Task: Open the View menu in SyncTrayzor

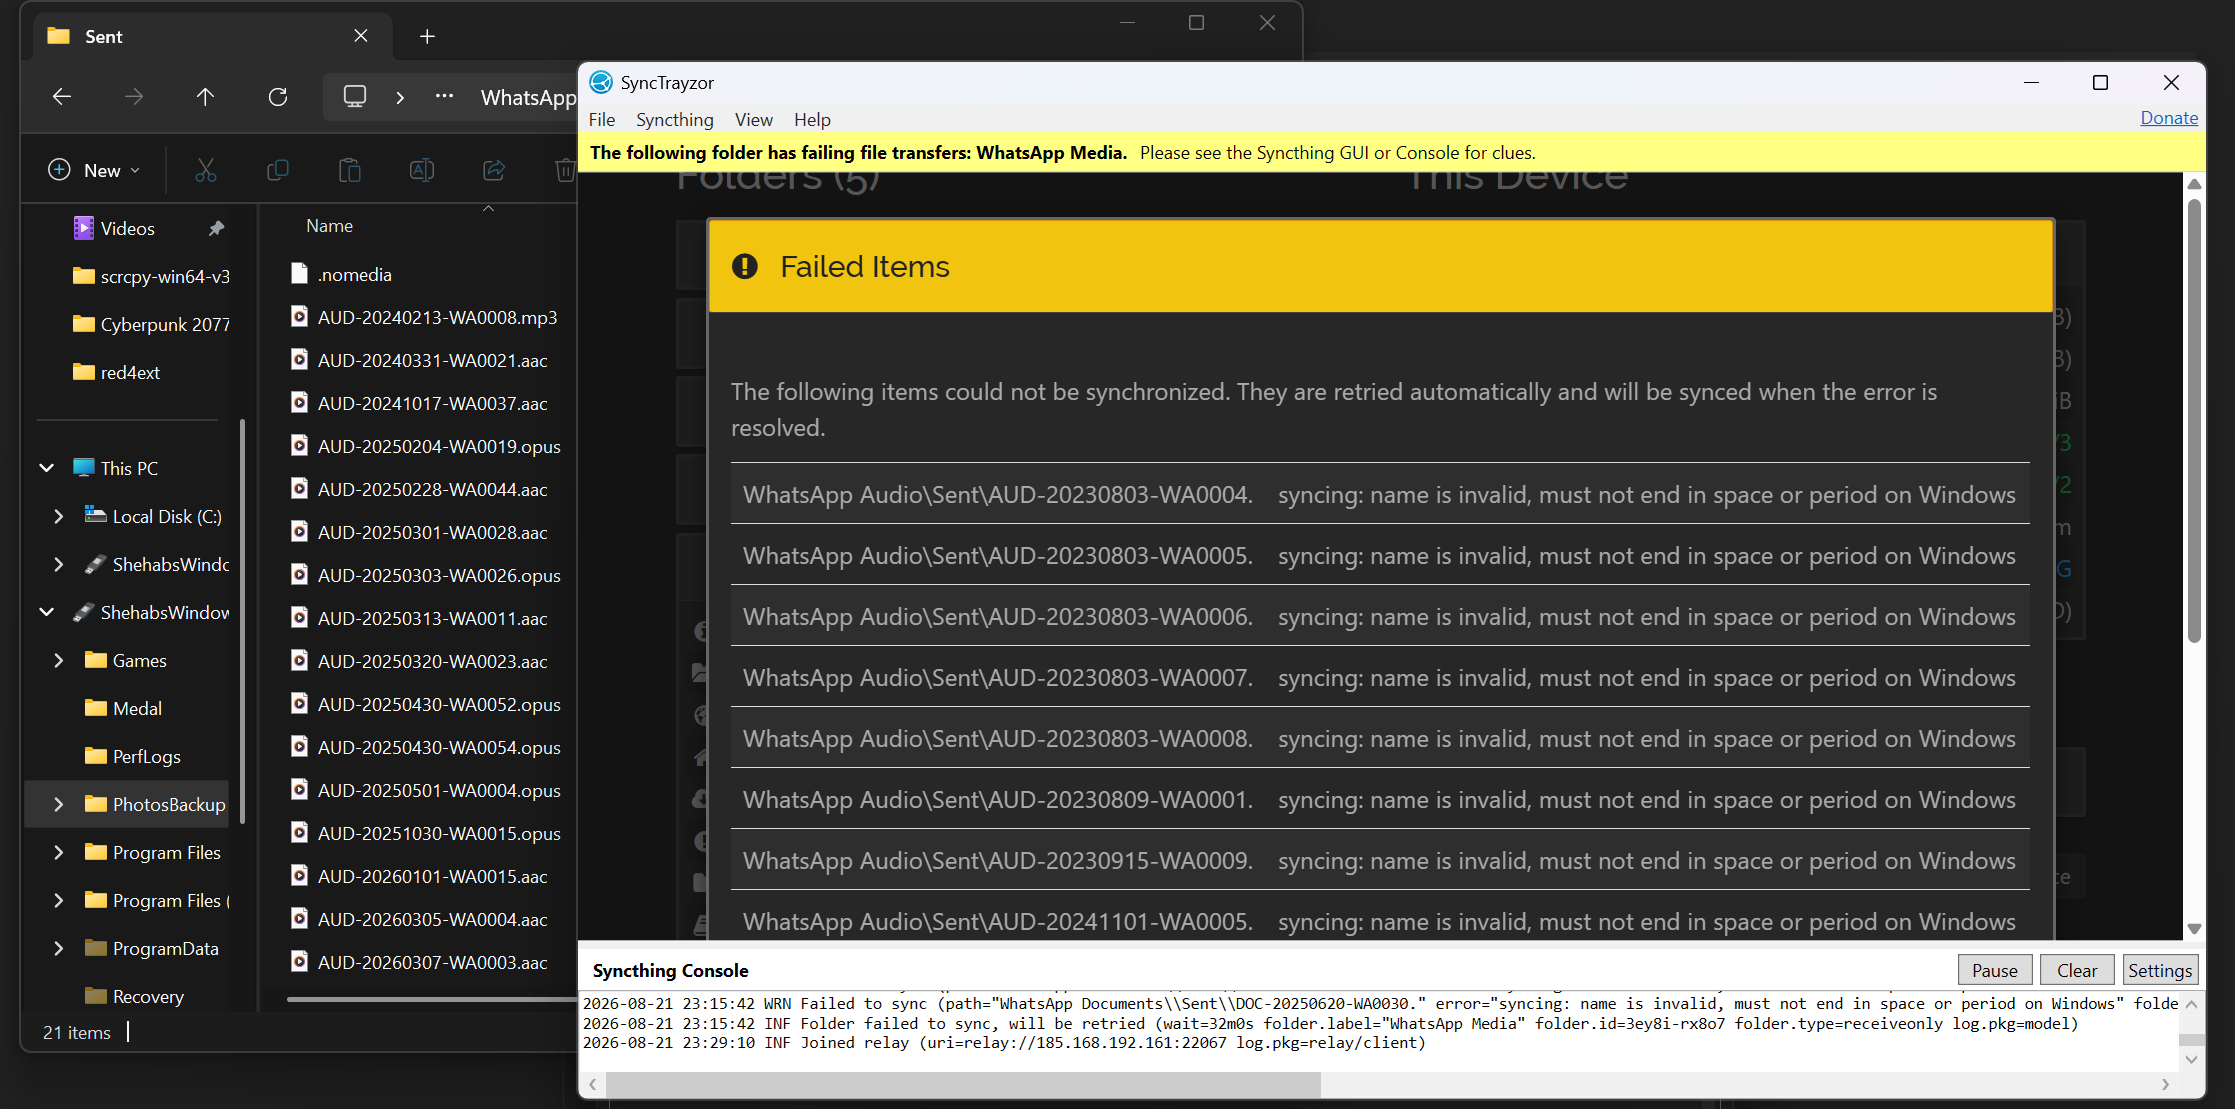Action: [754, 119]
